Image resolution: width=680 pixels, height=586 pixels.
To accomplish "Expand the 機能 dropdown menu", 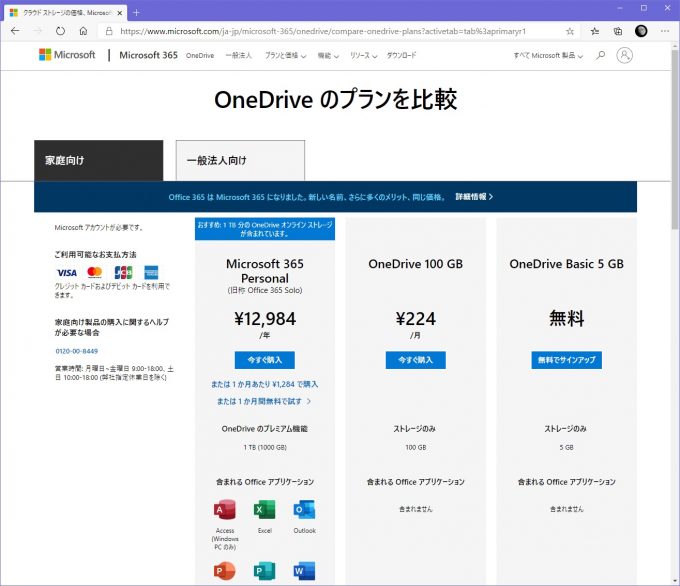I will [x=328, y=56].
